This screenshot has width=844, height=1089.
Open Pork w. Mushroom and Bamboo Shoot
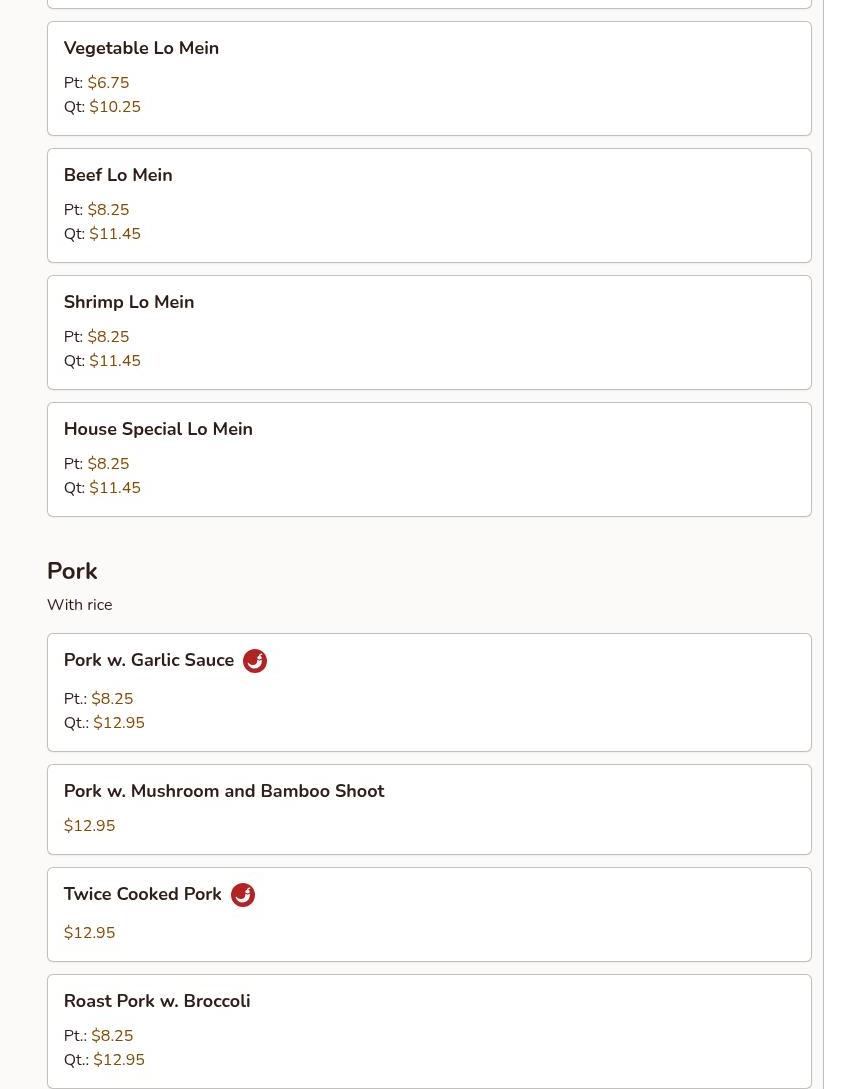click(x=224, y=791)
